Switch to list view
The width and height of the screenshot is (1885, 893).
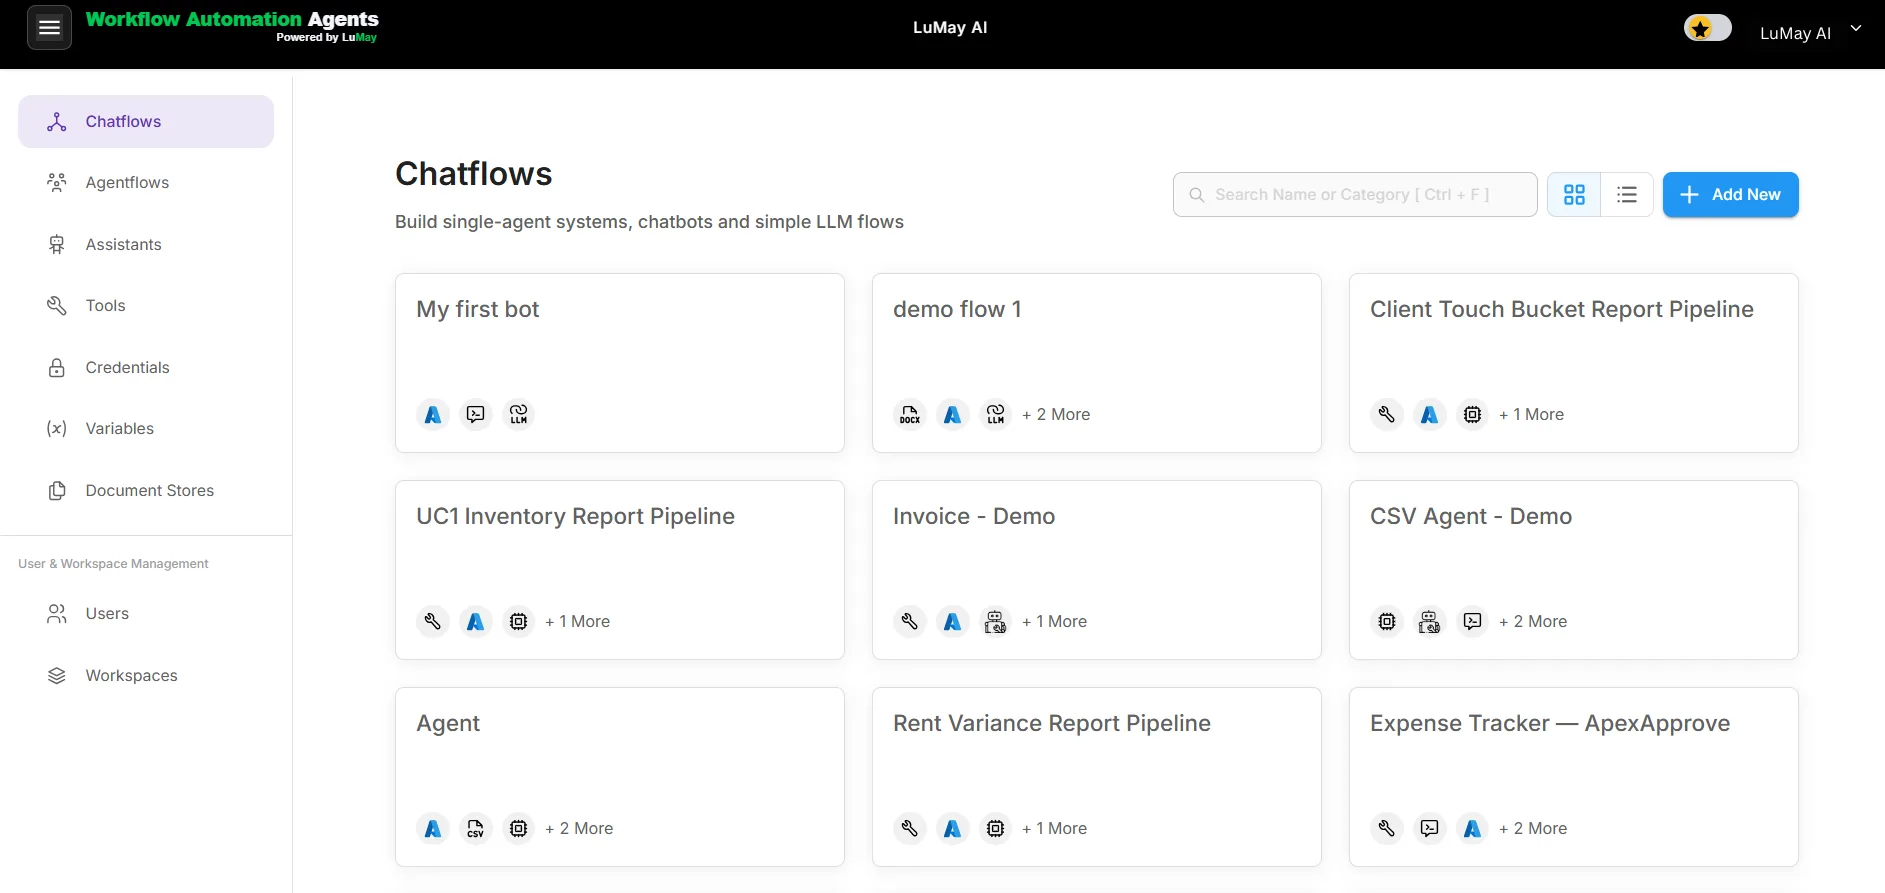[x=1627, y=194]
